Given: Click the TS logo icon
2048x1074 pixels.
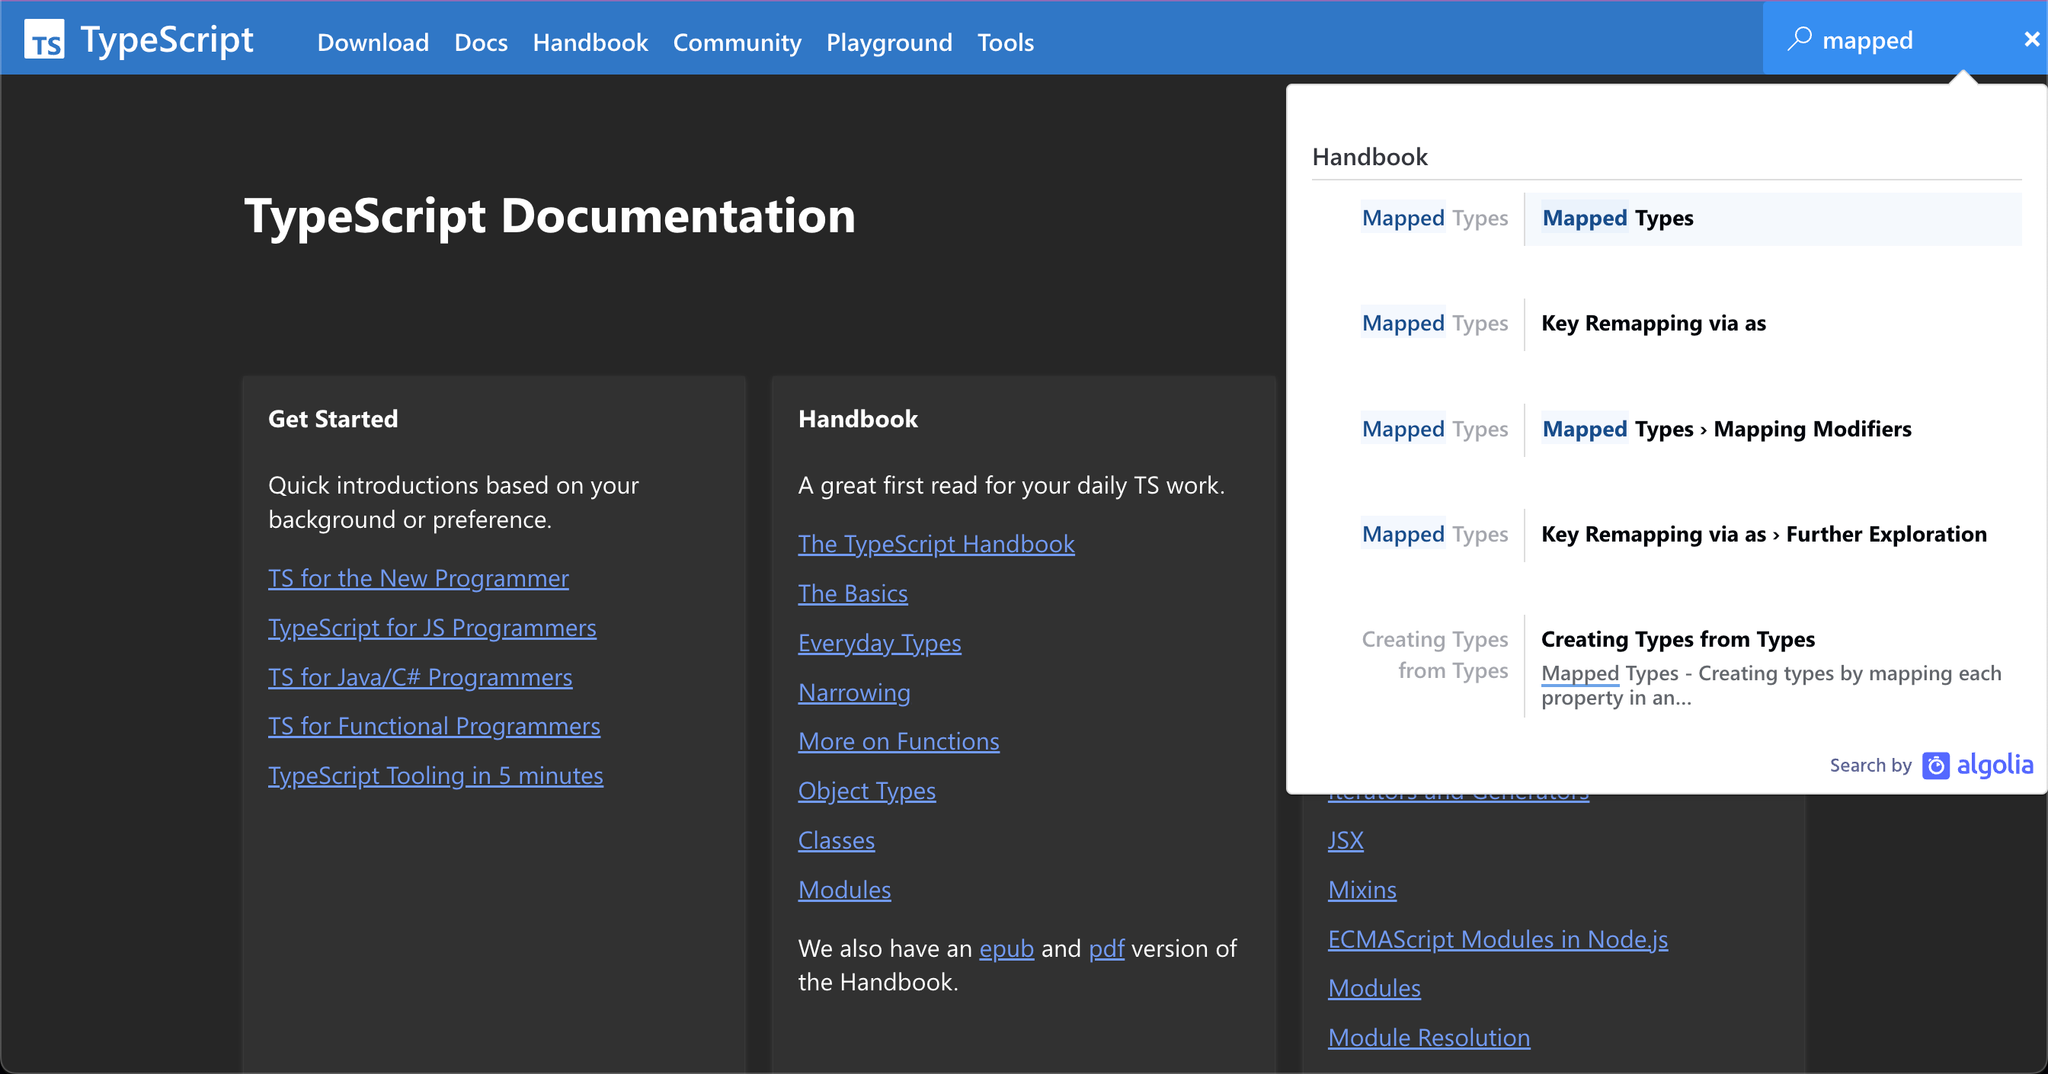Looking at the screenshot, I should (44, 40).
